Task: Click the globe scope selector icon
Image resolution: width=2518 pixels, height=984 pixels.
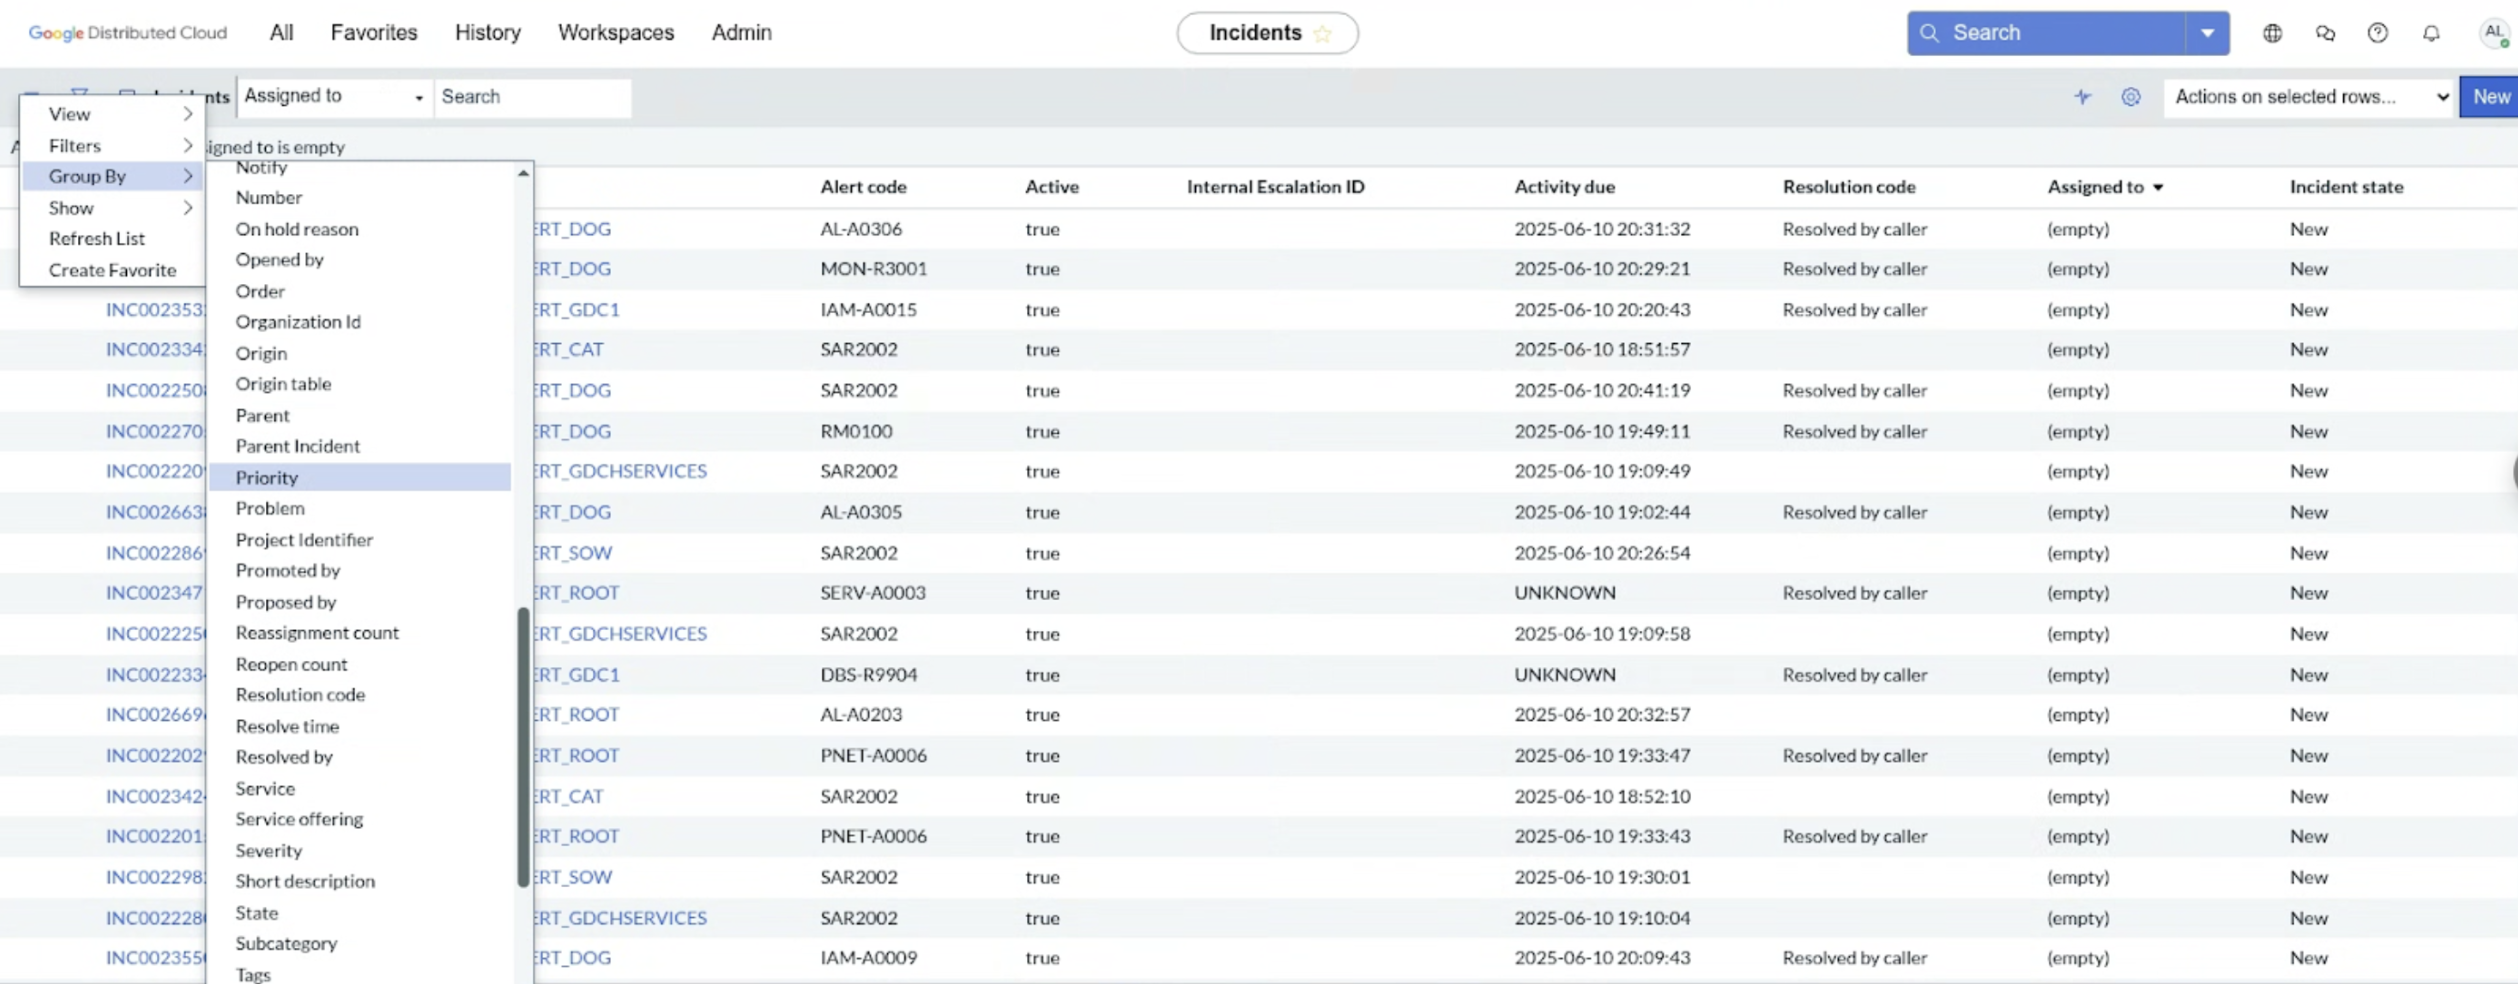Action: click(x=2272, y=33)
